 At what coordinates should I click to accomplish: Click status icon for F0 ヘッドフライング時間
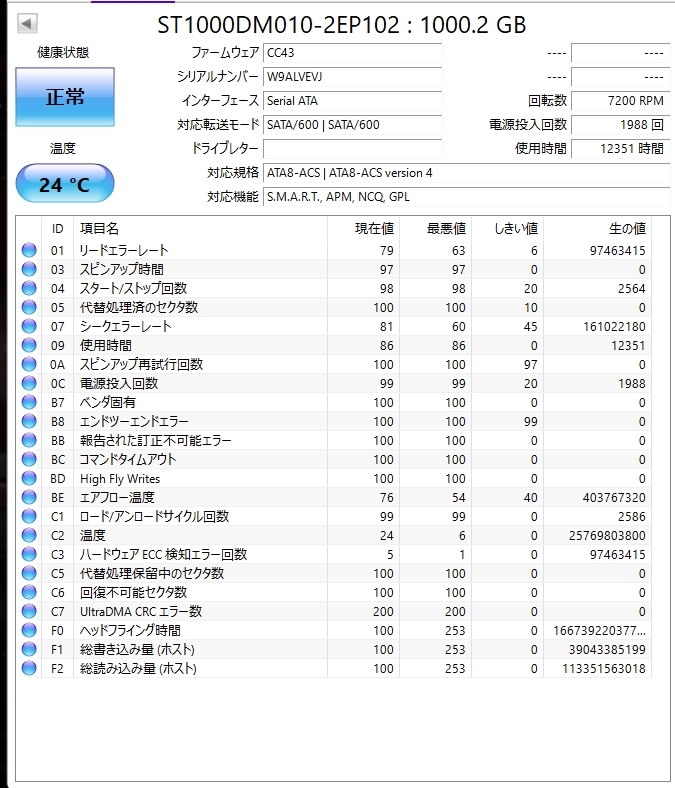click(29, 630)
